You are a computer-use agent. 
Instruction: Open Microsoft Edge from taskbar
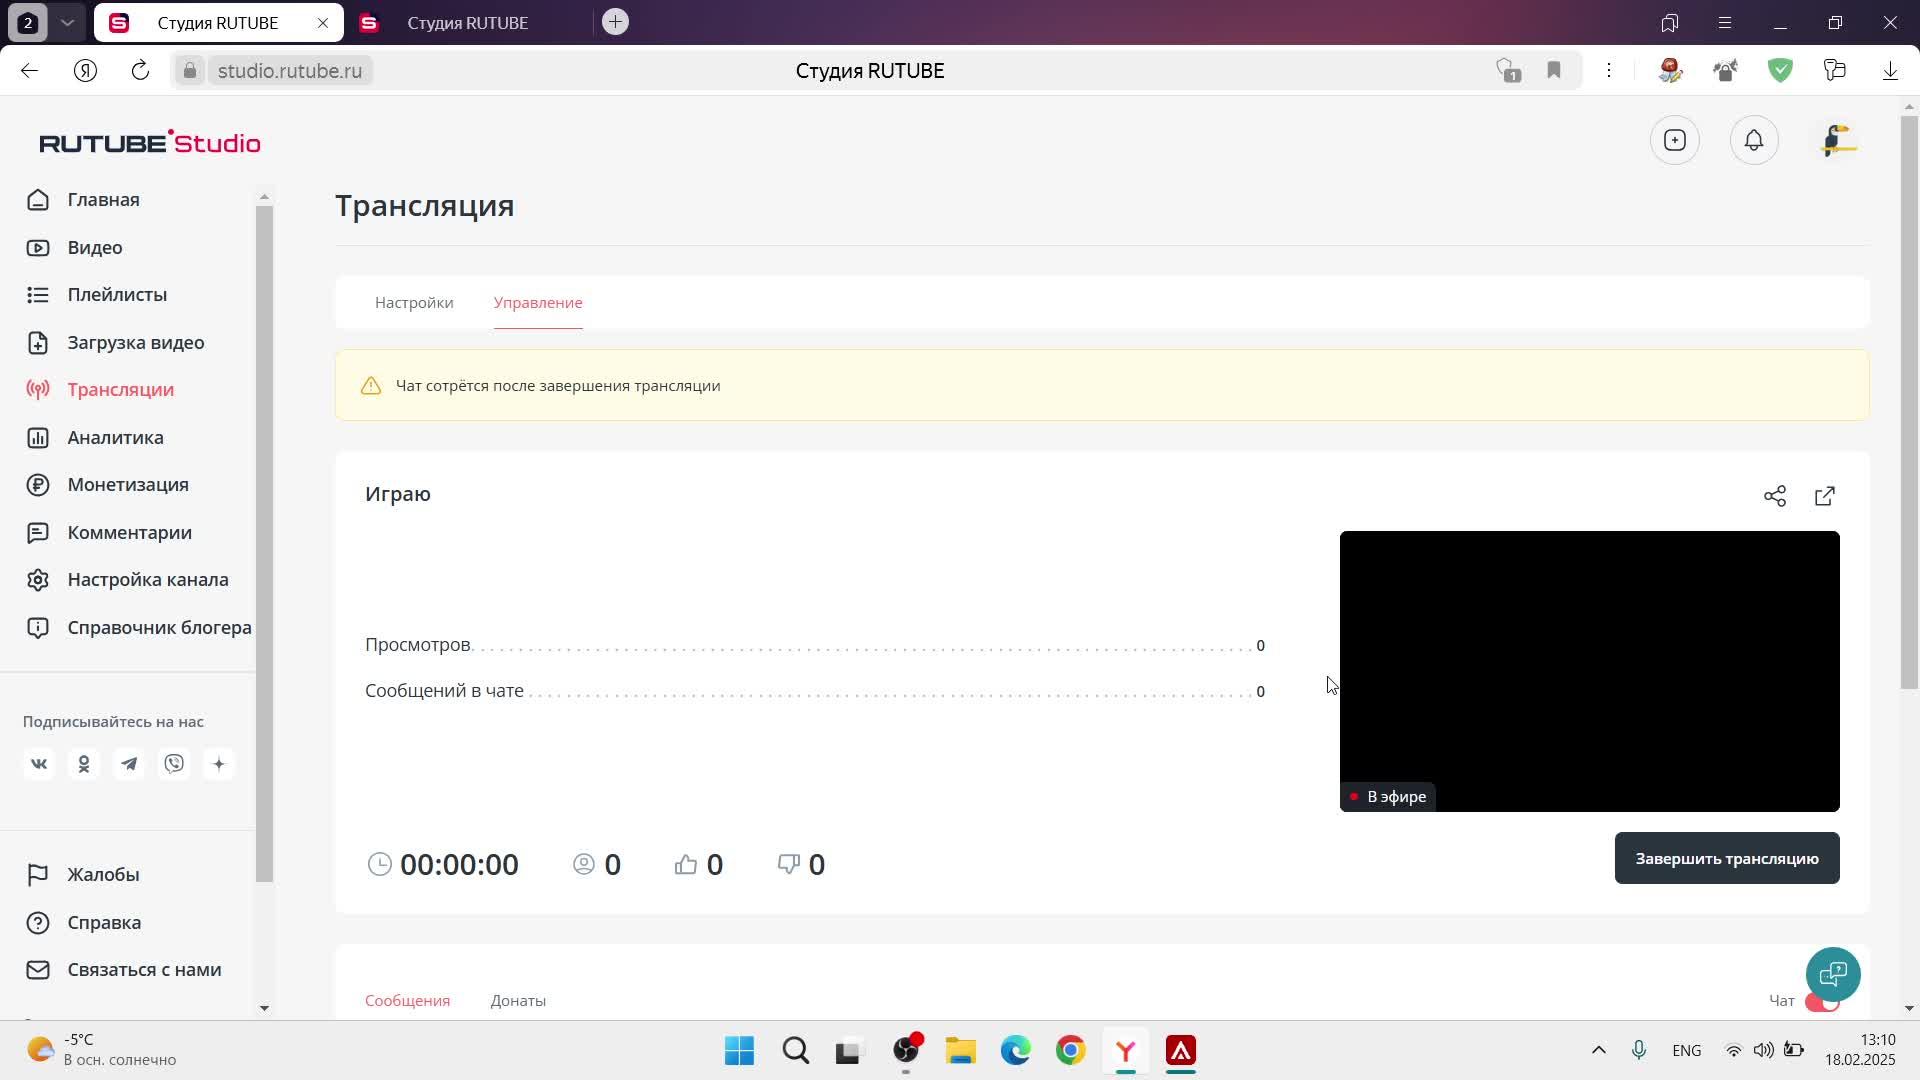[1016, 1052]
